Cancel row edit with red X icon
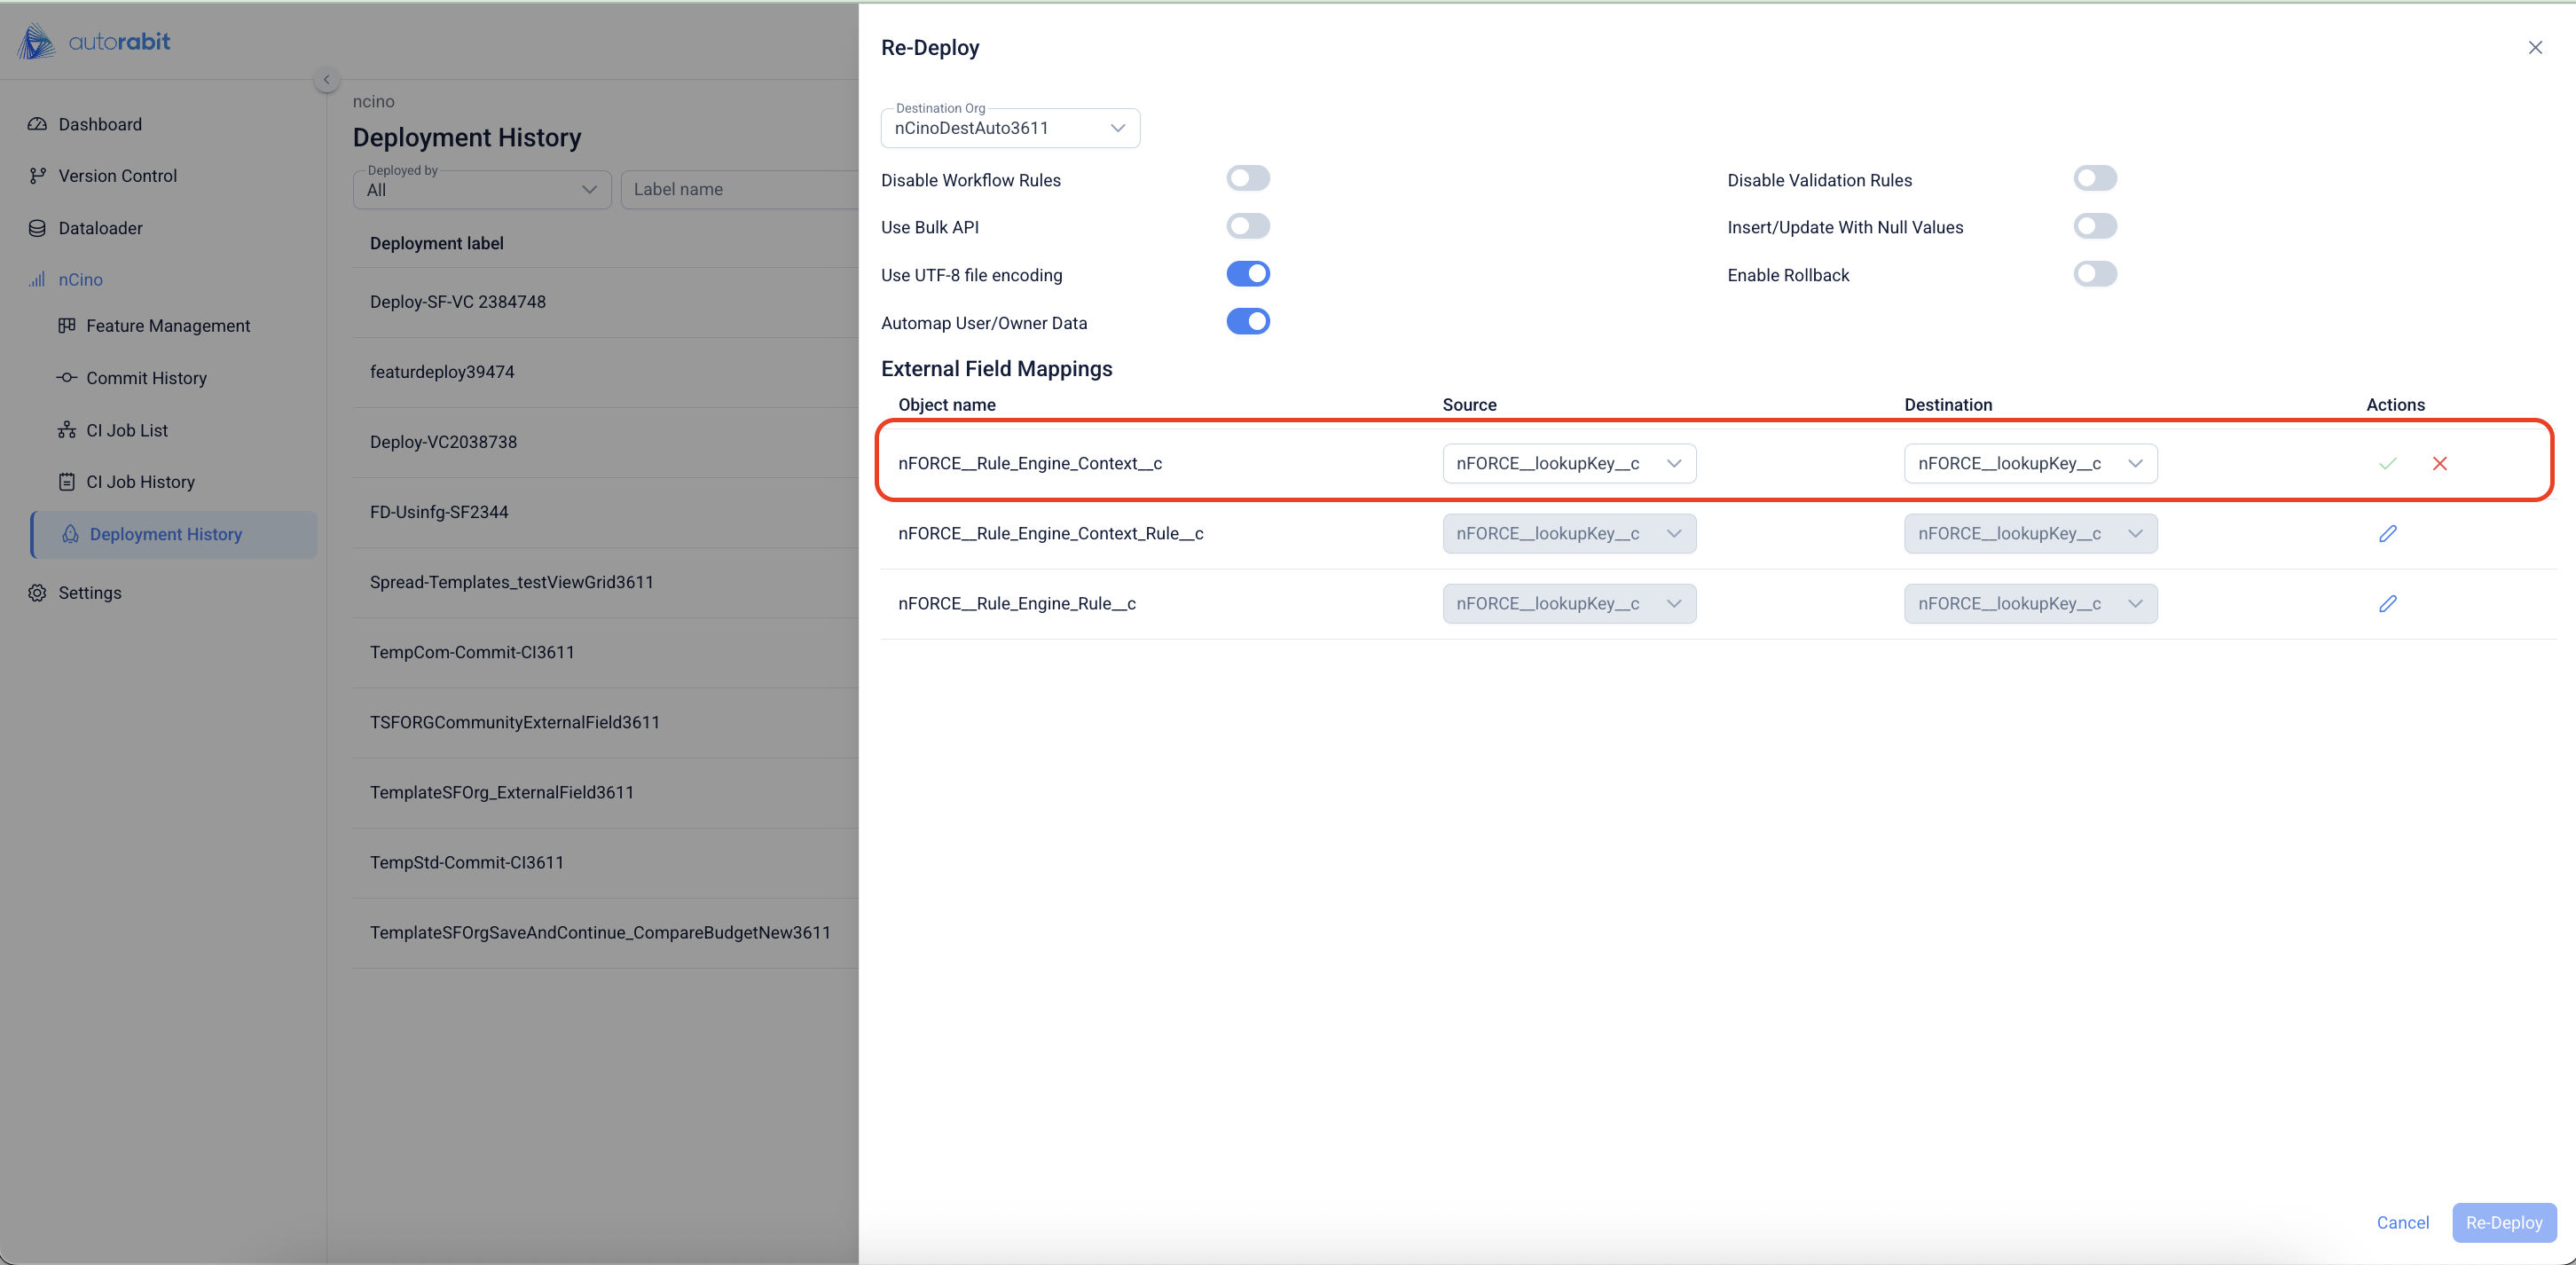The image size is (2576, 1265). [2439, 463]
